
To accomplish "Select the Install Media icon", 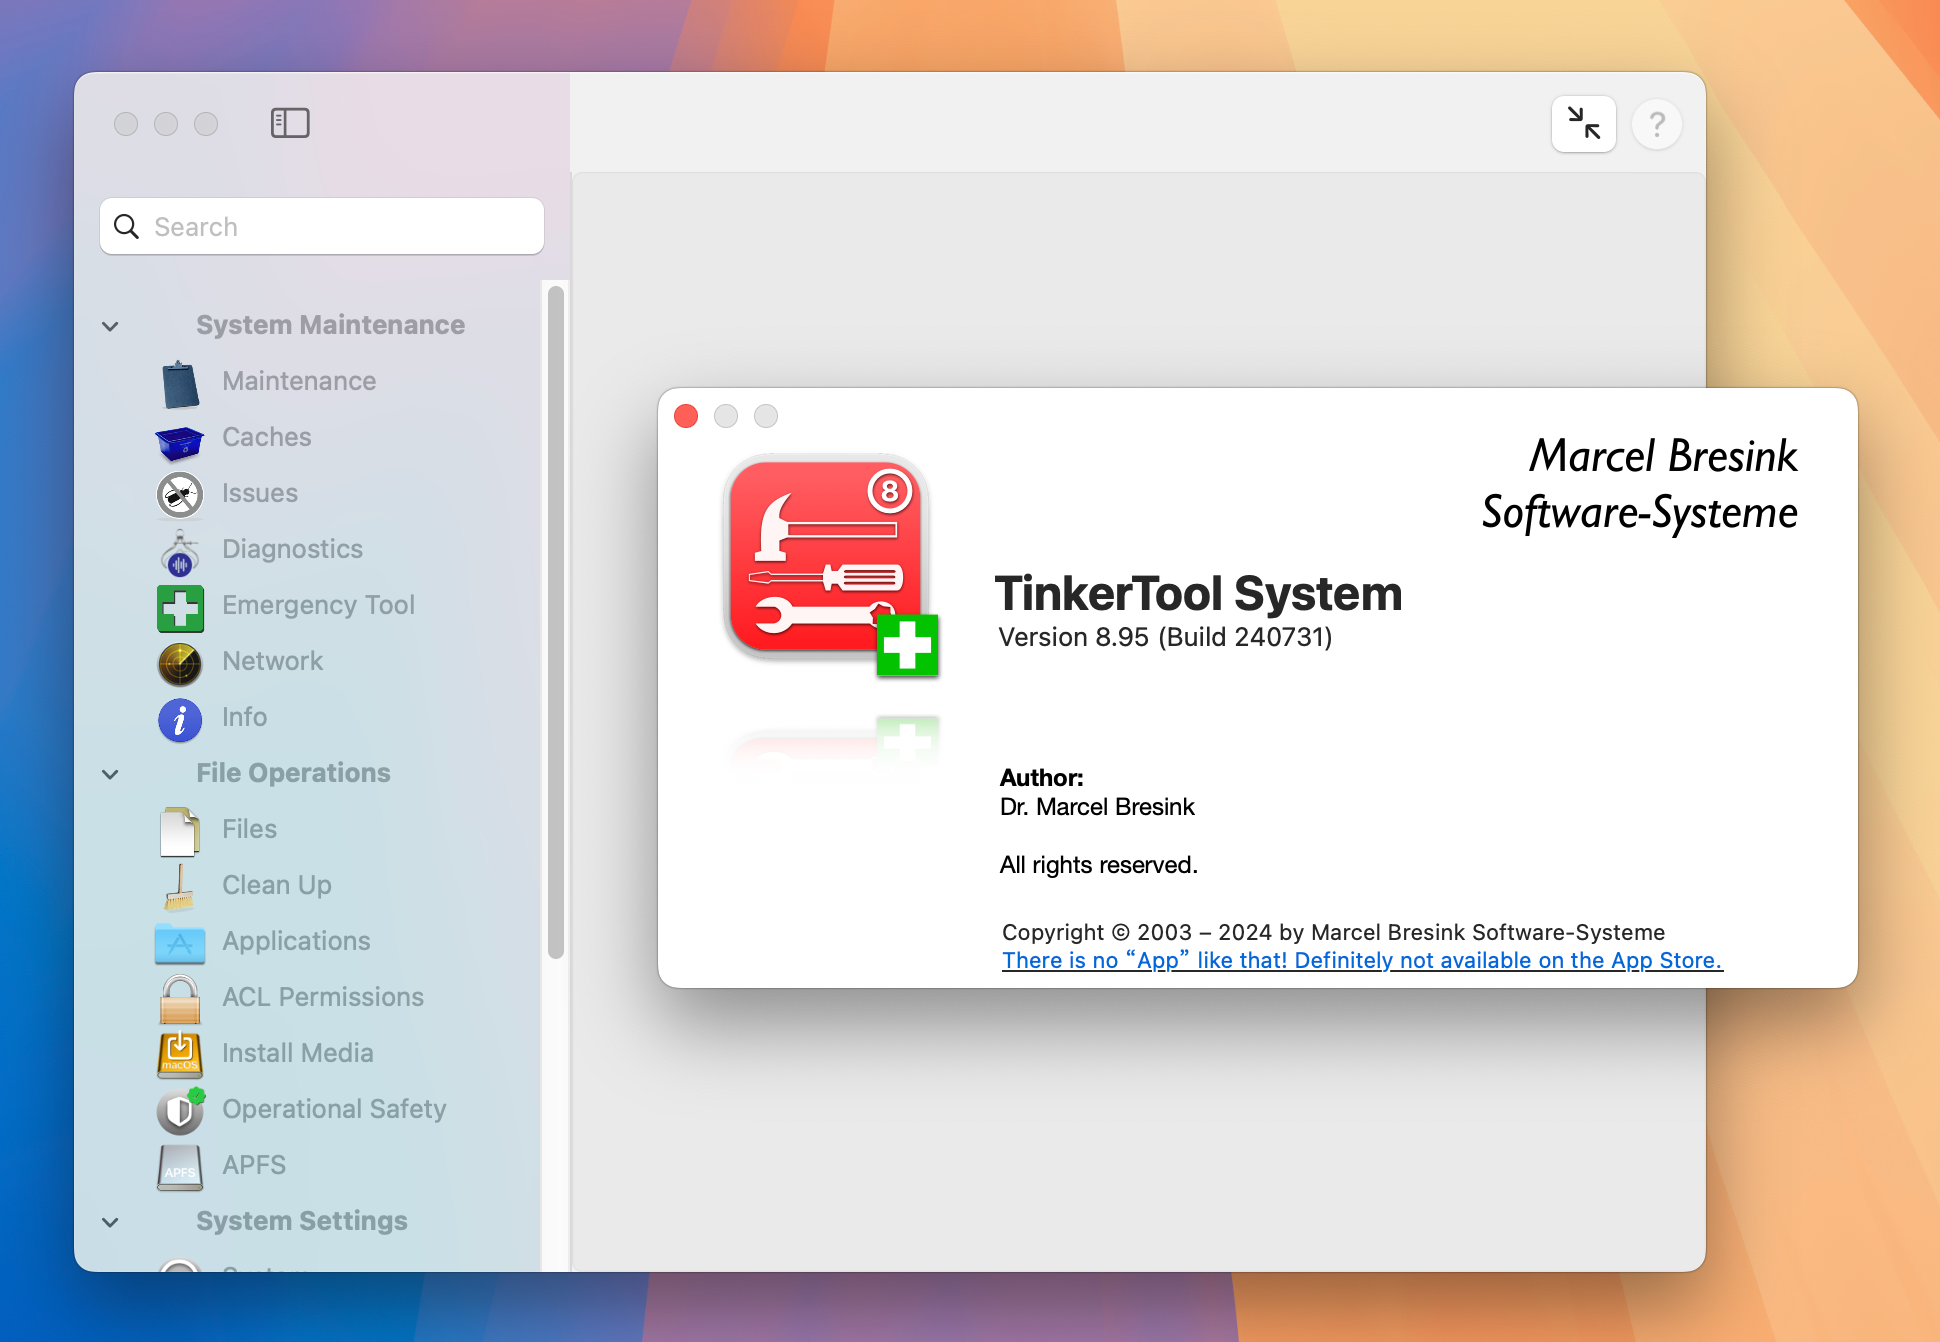I will 180,1055.
